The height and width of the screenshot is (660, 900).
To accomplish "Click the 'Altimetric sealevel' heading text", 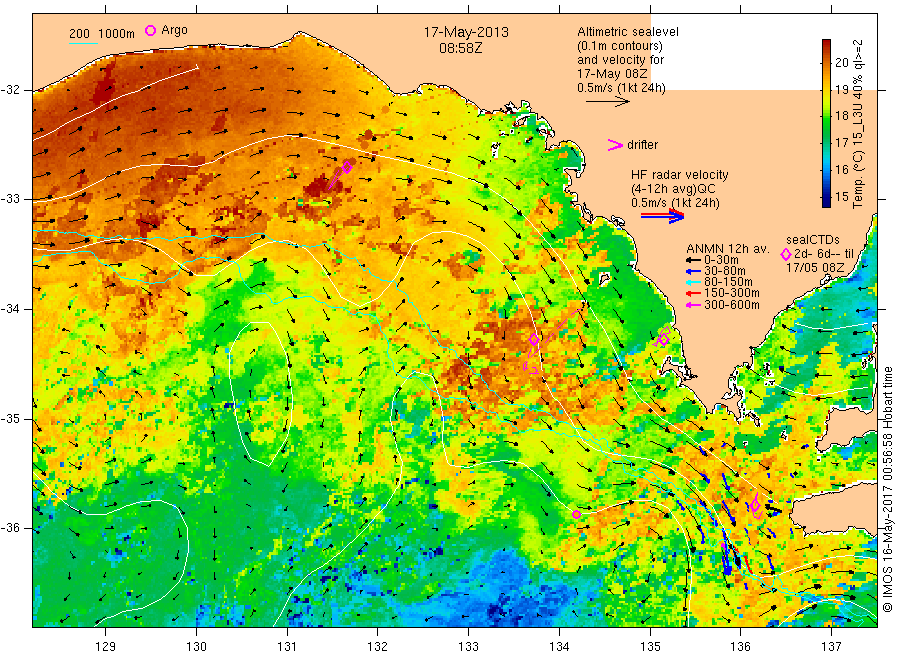I will coord(628,32).
